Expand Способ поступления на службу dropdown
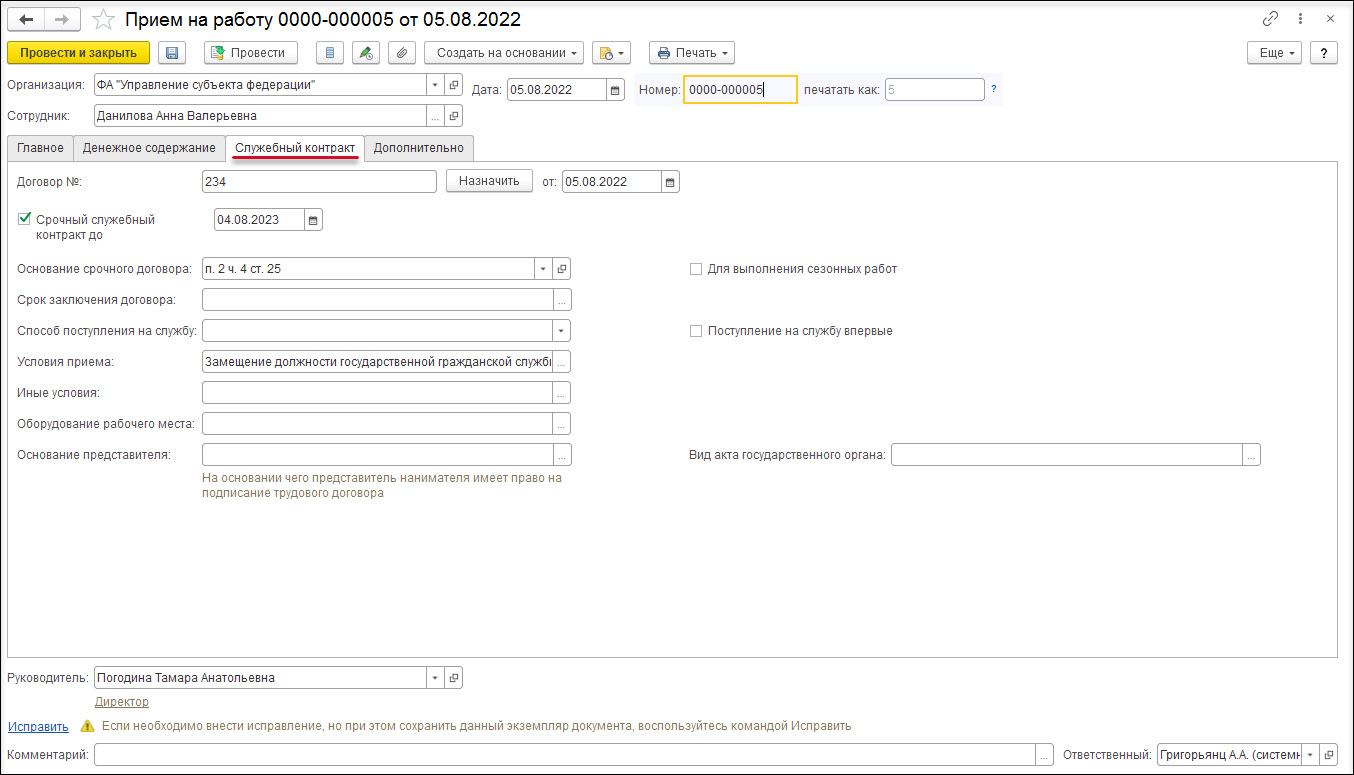Screen dimensions: 1354x775 pos(562,331)
